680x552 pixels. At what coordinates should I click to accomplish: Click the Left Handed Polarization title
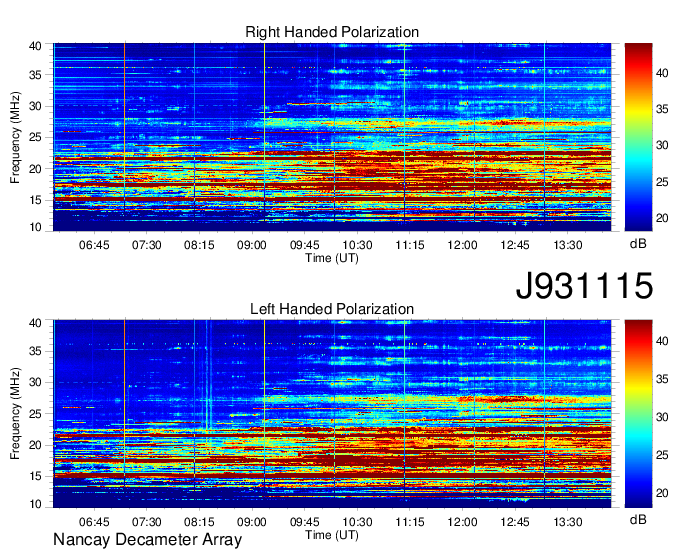point(332,309)
